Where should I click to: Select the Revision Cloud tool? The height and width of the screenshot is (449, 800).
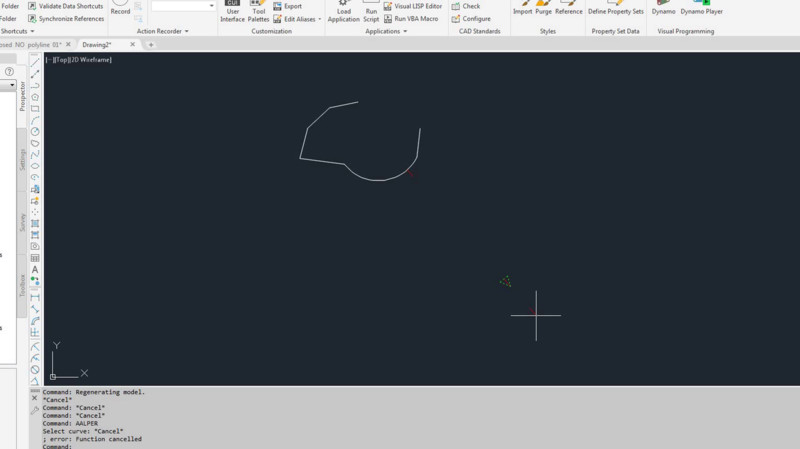[35, 143]
